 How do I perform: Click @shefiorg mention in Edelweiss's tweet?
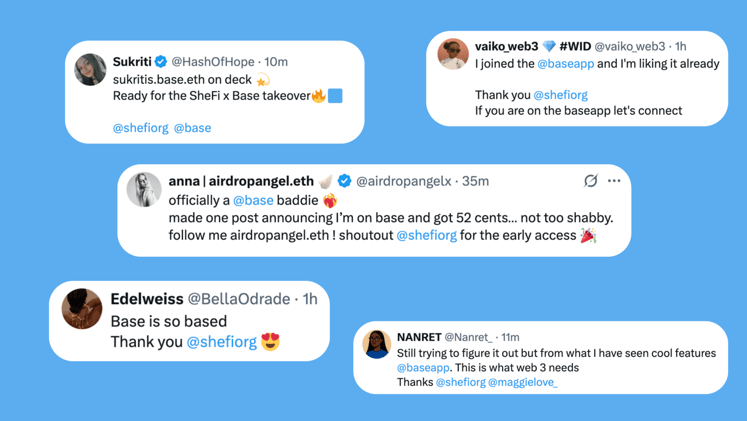point(222,341)
